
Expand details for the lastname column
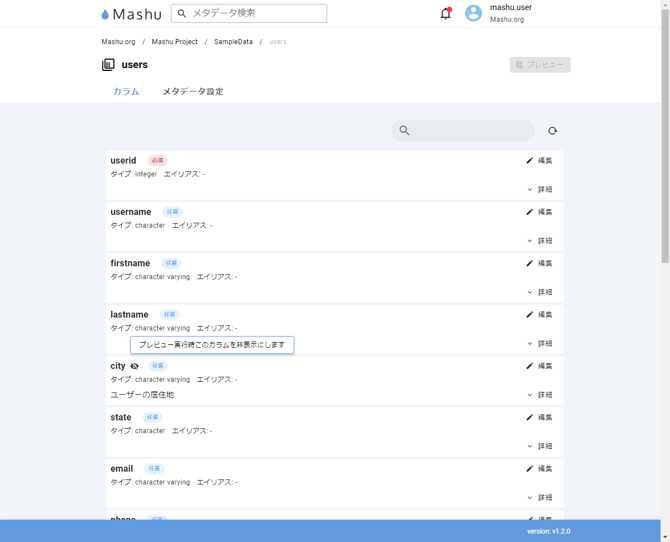coord(539,343)
